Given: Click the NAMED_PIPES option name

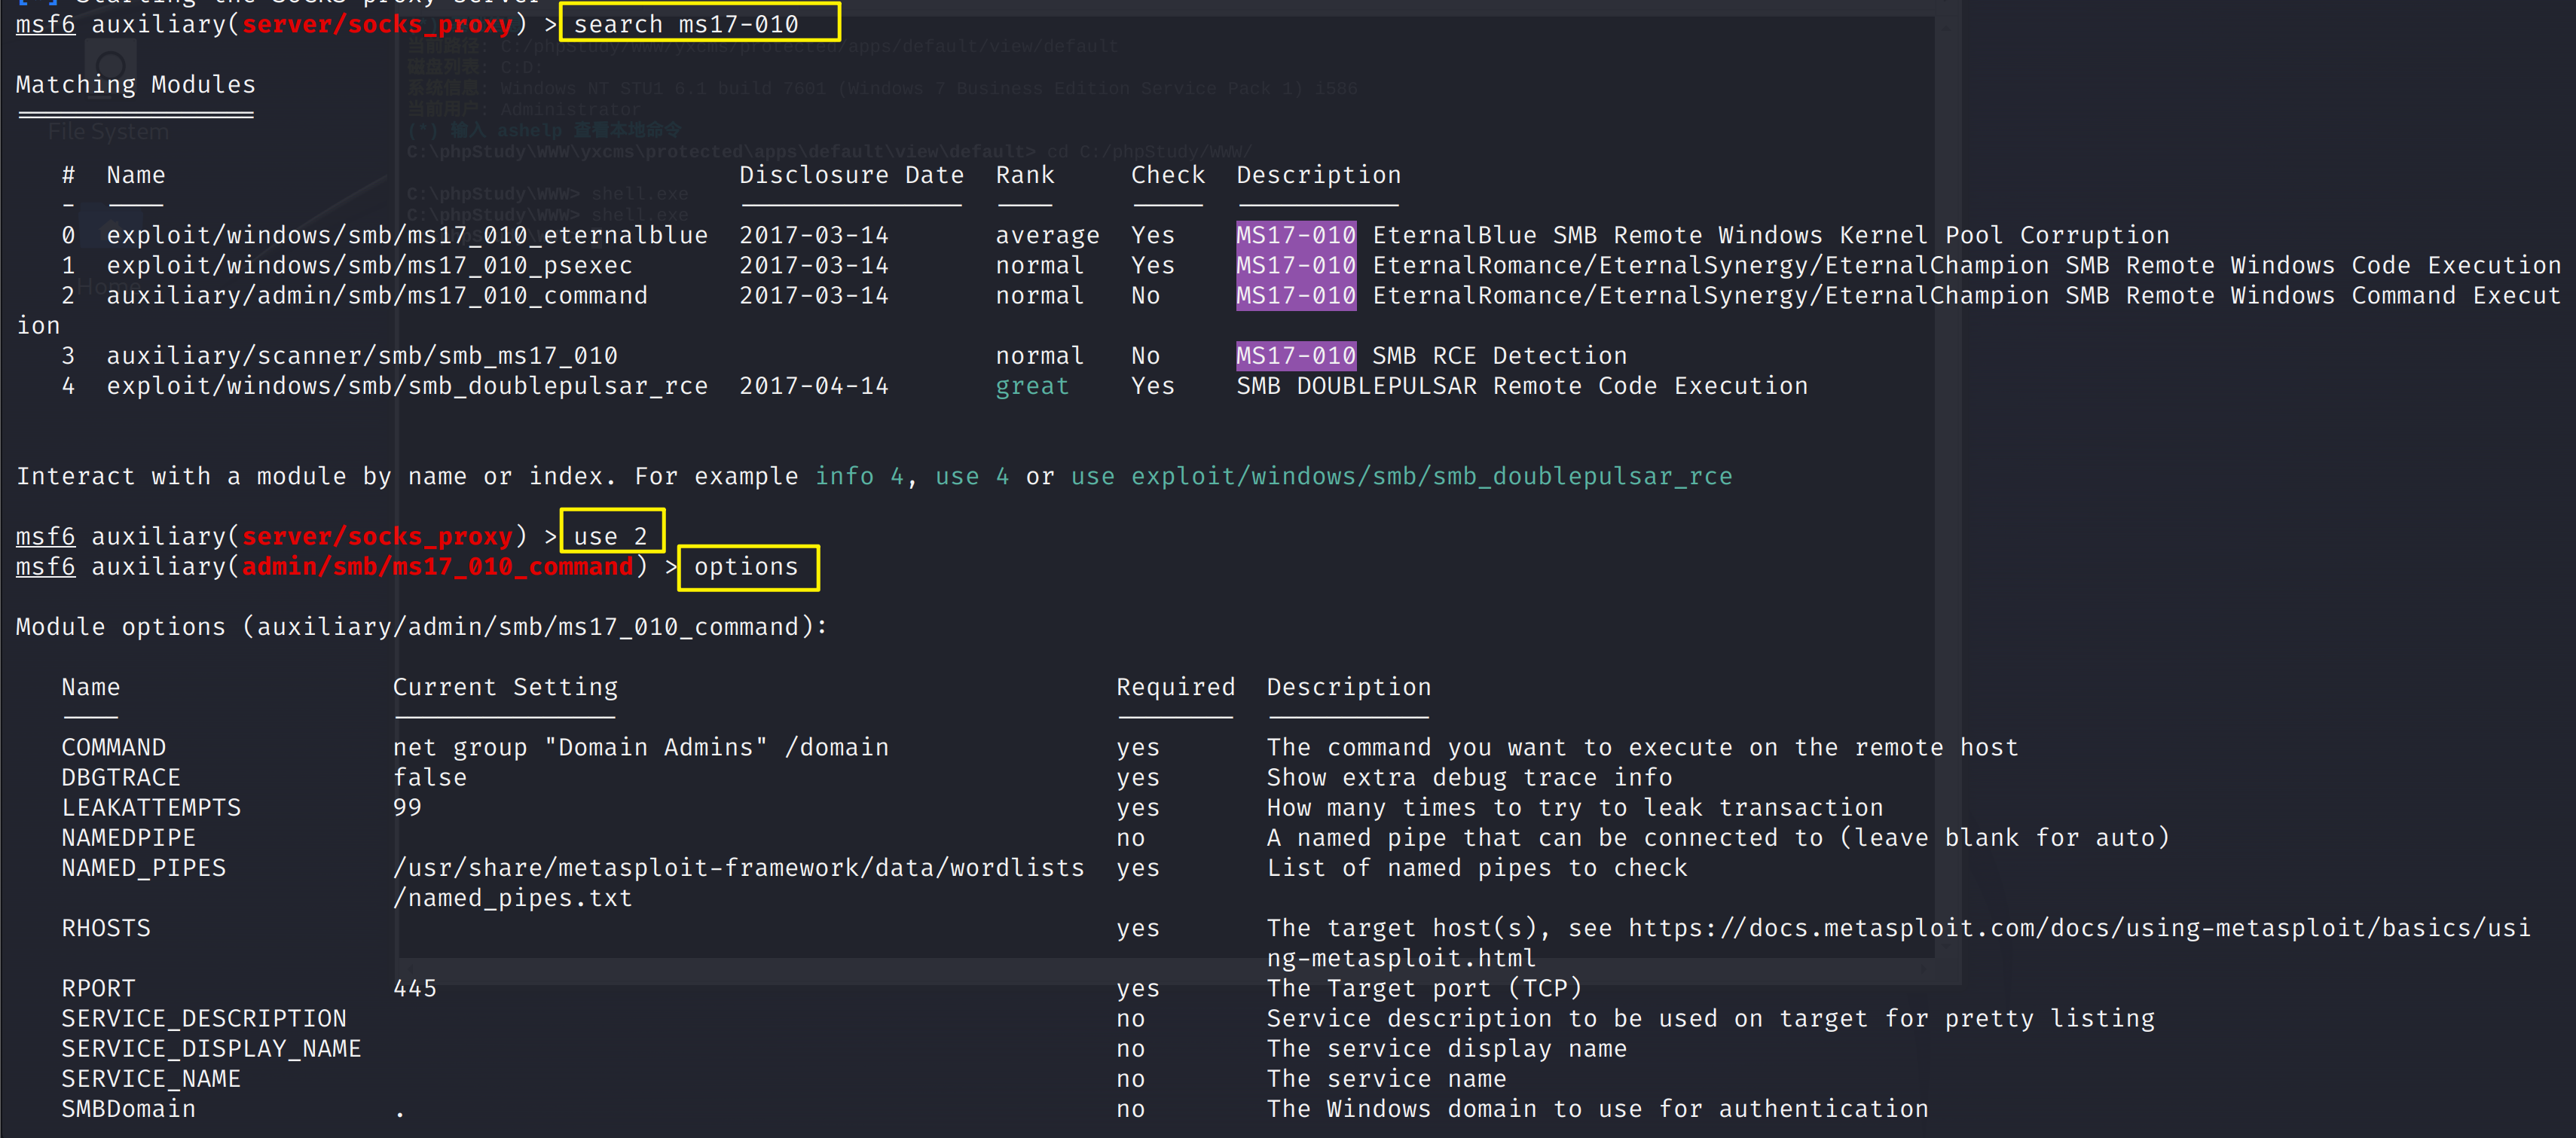Looking at the screenshot, I should pos(144,868).
